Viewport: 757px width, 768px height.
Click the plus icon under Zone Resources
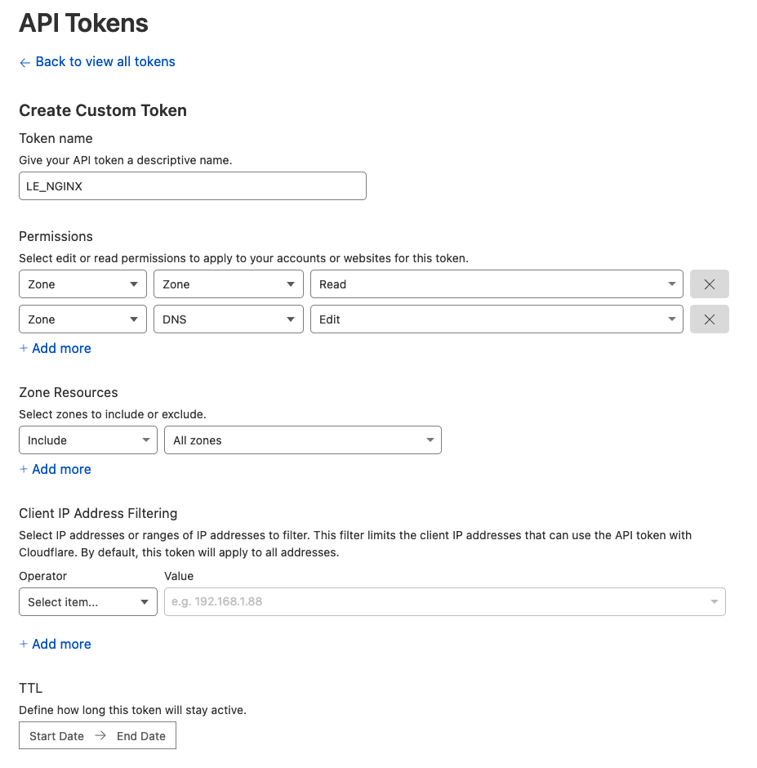pyautogui.click(x=24, y=470)
